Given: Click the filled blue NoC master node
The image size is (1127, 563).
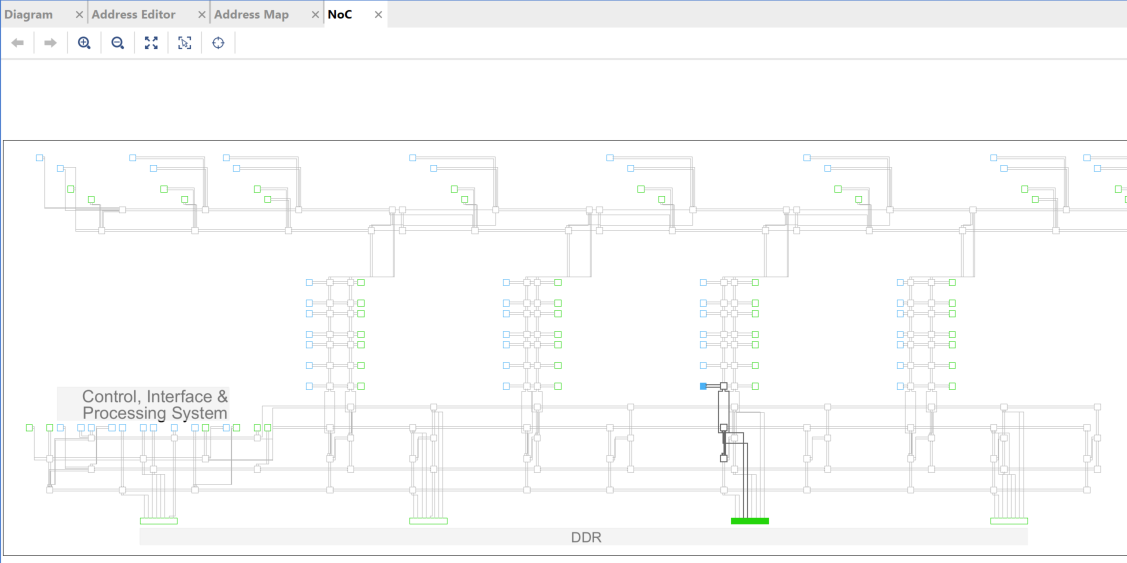Looking at the screenshot, I should point(703,386).
